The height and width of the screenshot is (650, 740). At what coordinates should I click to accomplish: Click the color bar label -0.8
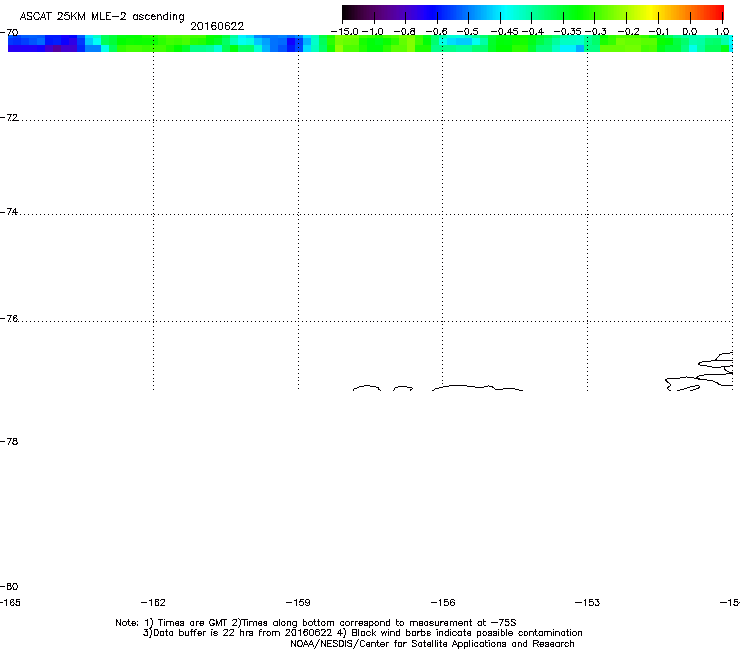(x=404, y=32)
